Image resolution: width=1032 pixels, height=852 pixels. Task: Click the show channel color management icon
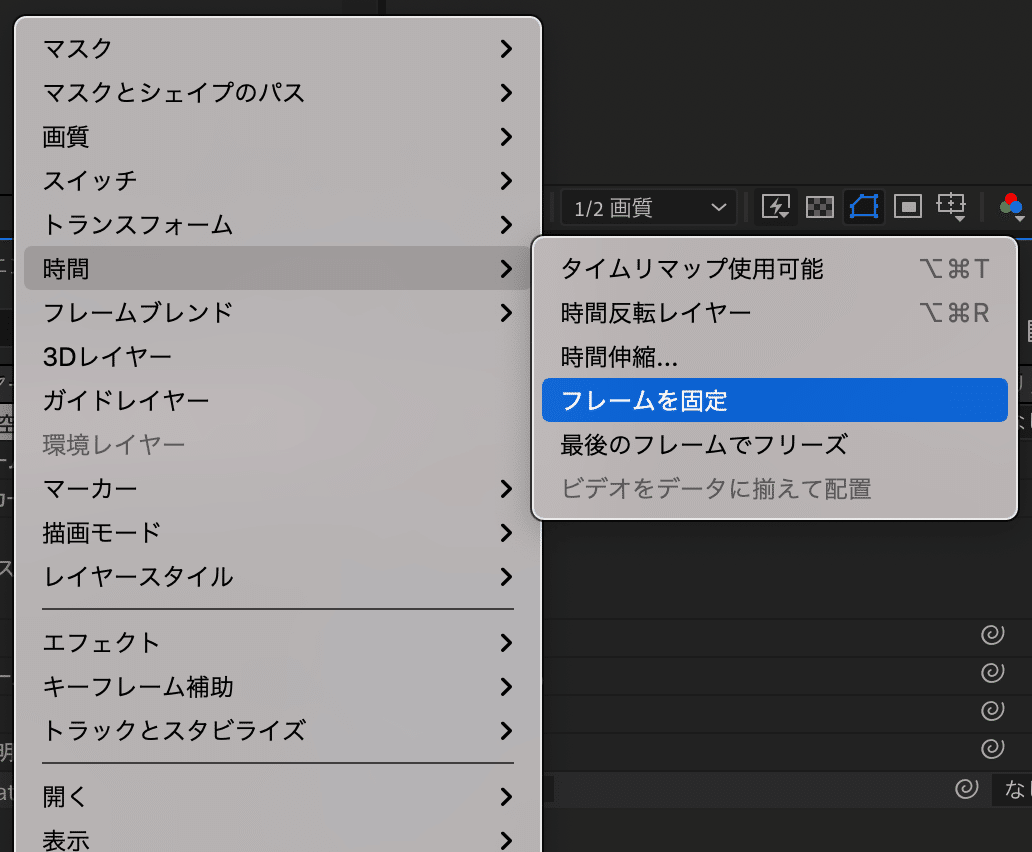click(x=1011, y=208)
